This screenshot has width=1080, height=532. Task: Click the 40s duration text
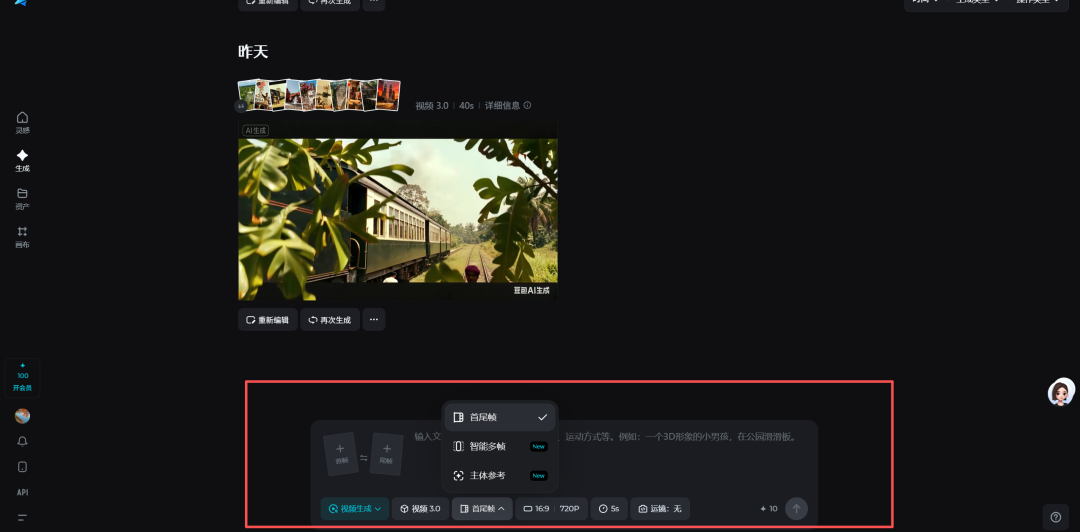coord(466,105)
